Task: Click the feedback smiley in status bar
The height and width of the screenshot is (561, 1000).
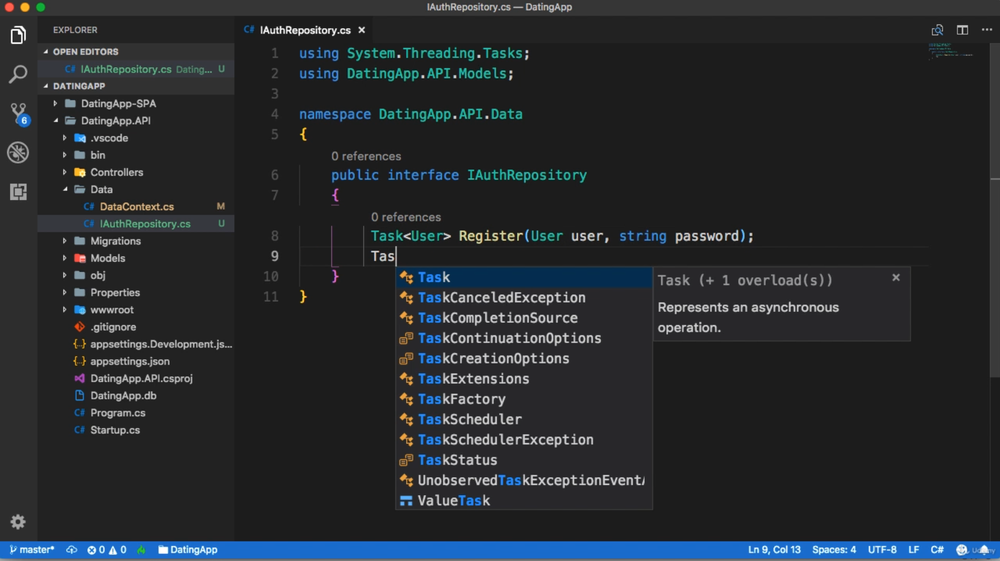Action: tap(962, 550)
